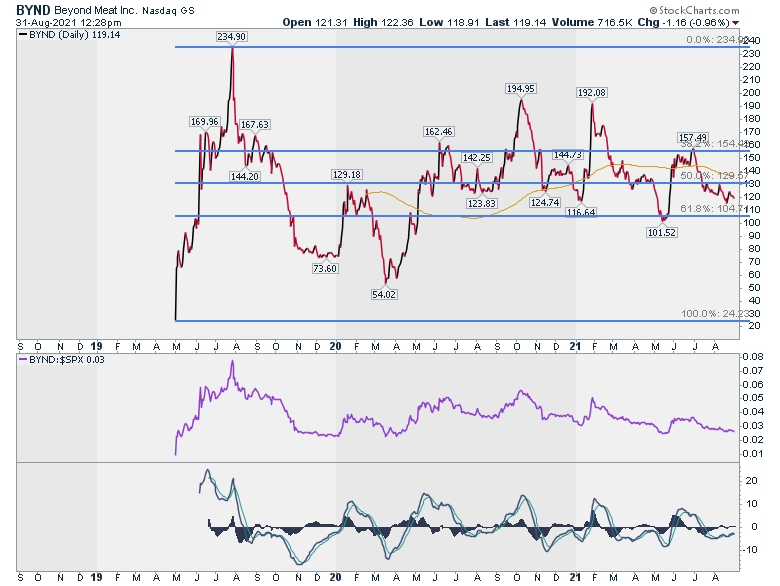The width and height of the screenshot is (780, 586).
Task: Click the 21 year label on the bottom axis
Action: 576,578
